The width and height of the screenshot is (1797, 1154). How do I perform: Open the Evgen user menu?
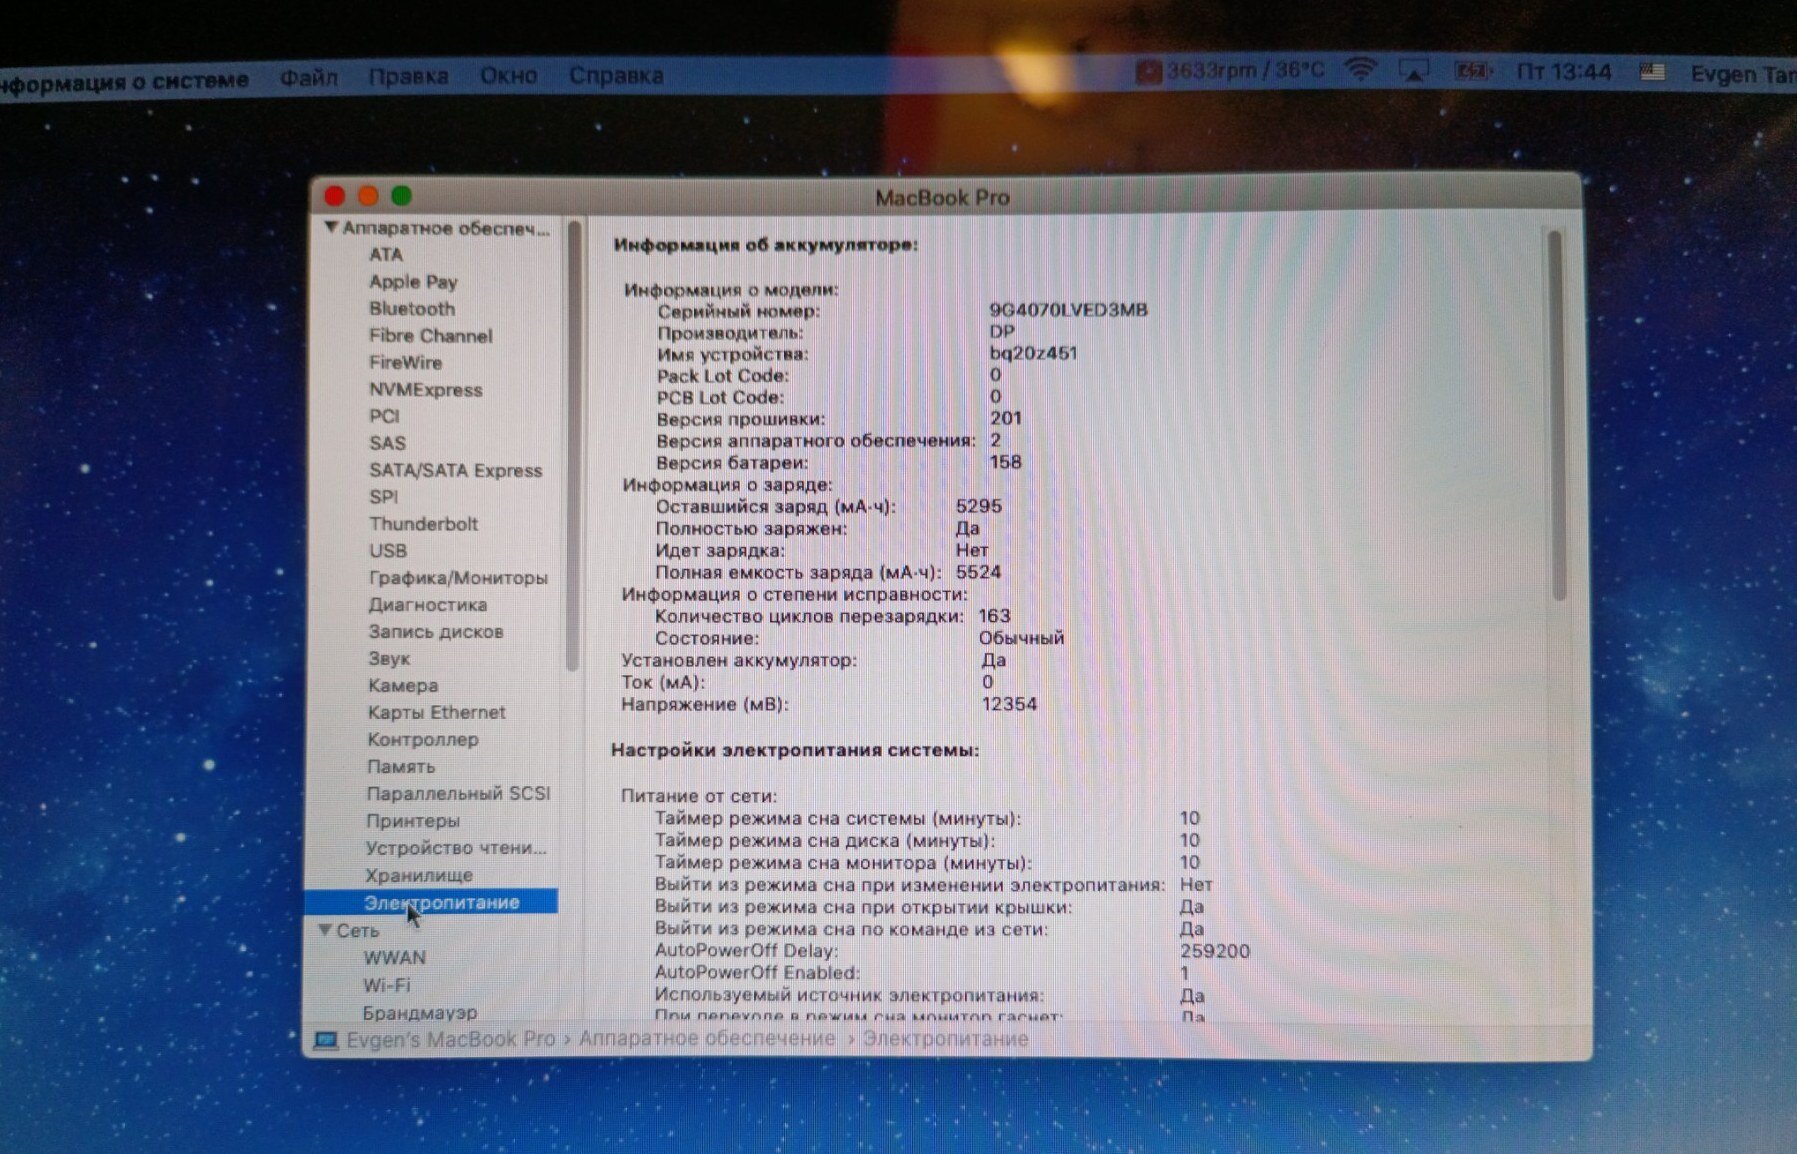(1743, 74)
